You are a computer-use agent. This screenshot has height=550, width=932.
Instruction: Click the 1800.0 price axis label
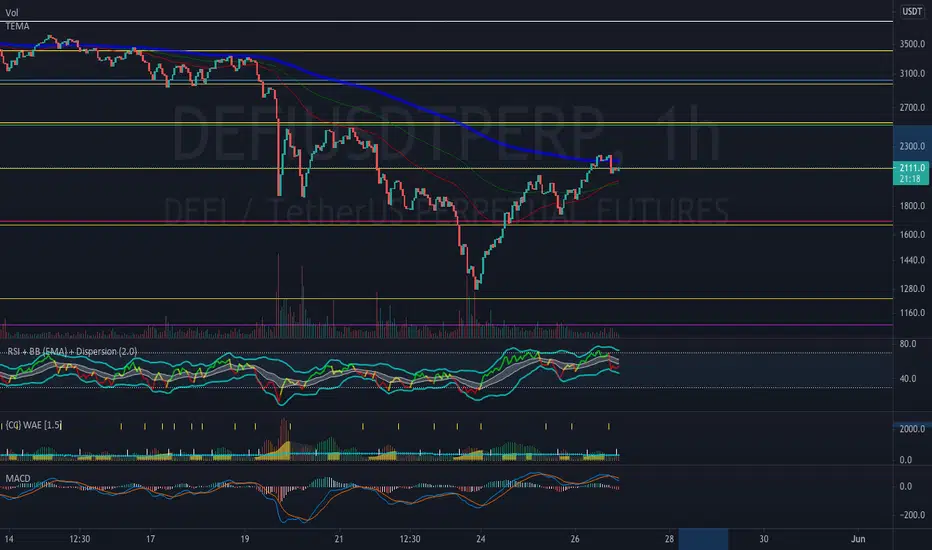[912, 206]
